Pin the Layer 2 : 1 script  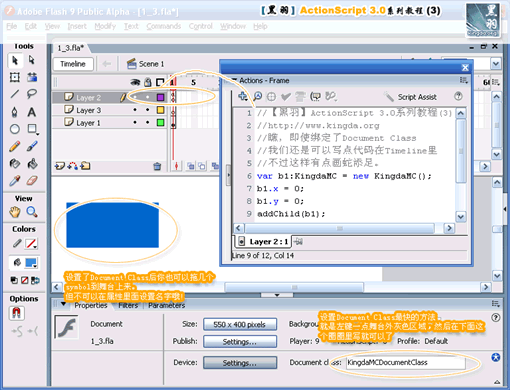tap(298, 242)
